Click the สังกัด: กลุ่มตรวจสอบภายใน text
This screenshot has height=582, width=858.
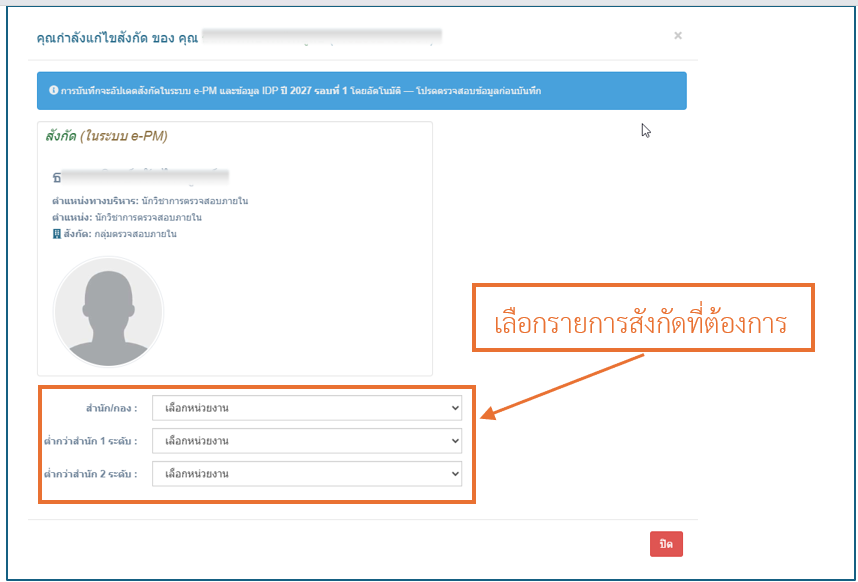[120, 234]
